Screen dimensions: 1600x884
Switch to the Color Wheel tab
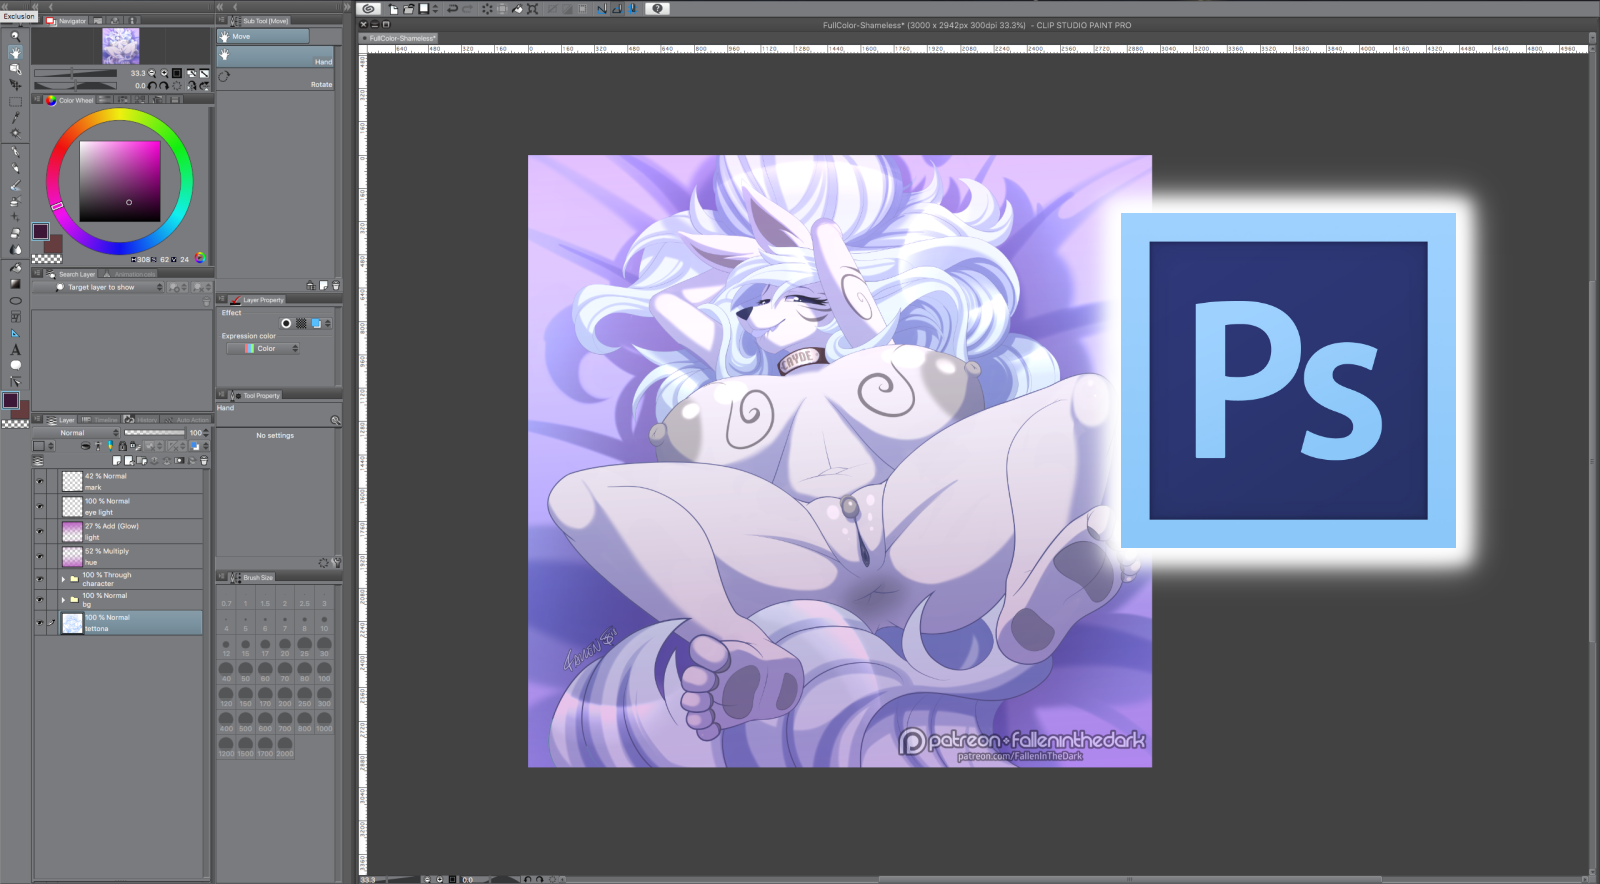(70, 100)
